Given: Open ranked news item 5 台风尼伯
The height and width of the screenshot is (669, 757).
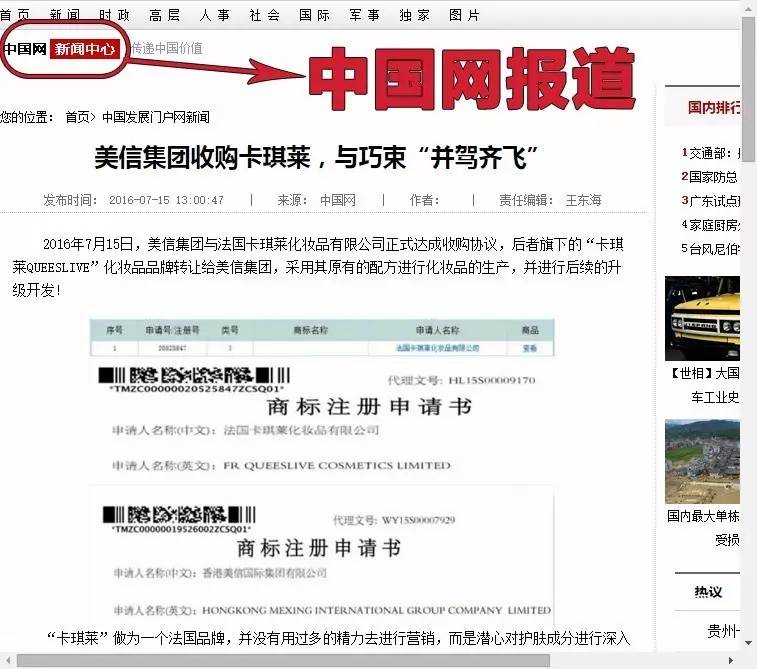Looking at the screenshot, I should pos(710,249).
